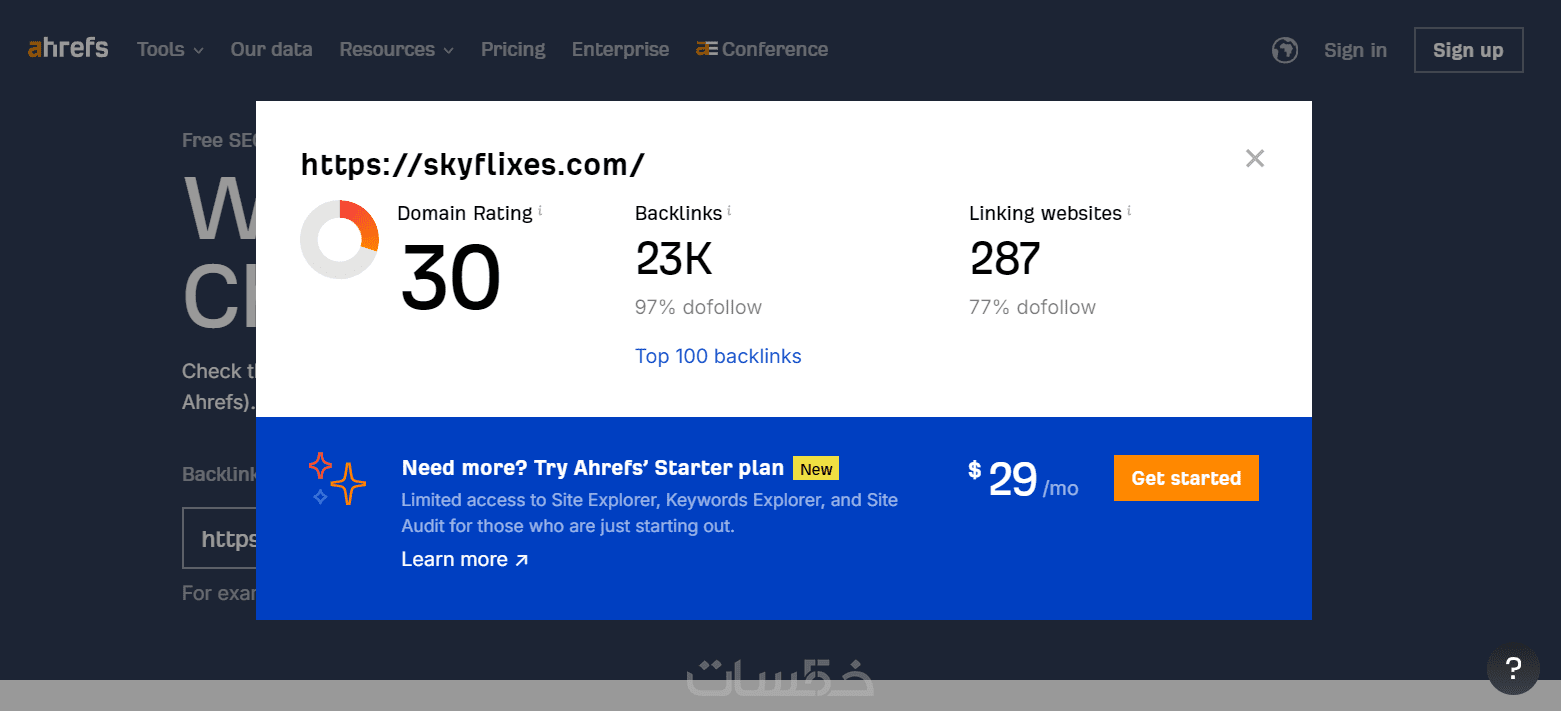
Task: Click the Sign up button
Action: [x=1468, y=50]
